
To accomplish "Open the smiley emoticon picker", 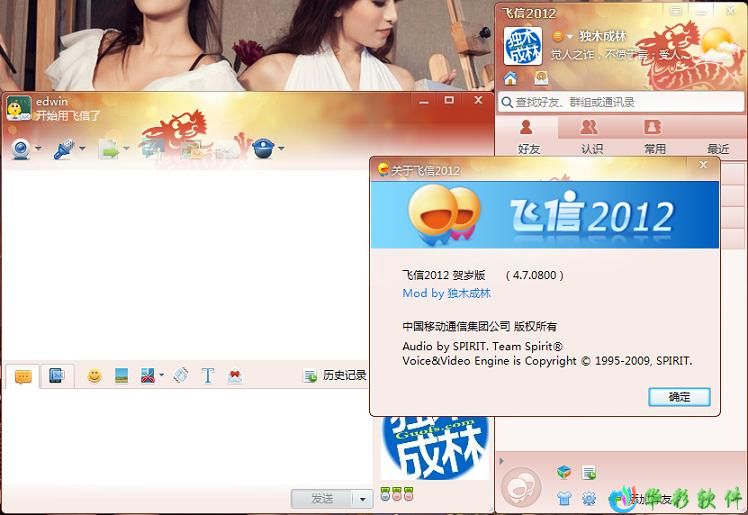I will pos(94,376).
